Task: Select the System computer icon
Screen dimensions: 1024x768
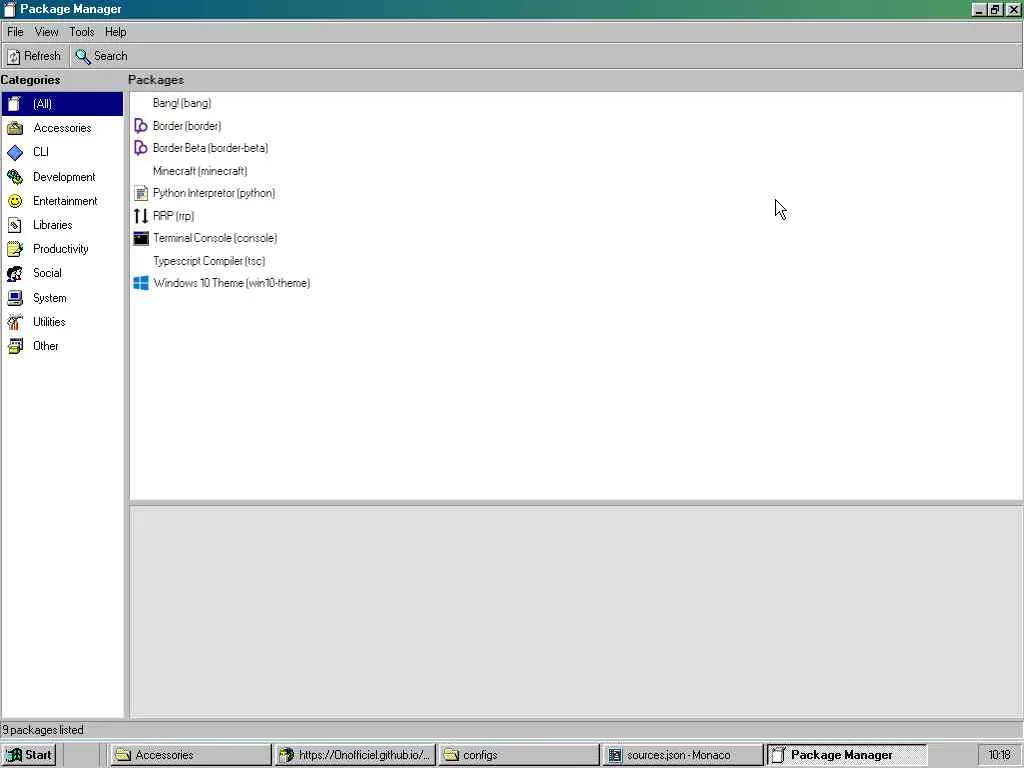Action: [14, 298]
